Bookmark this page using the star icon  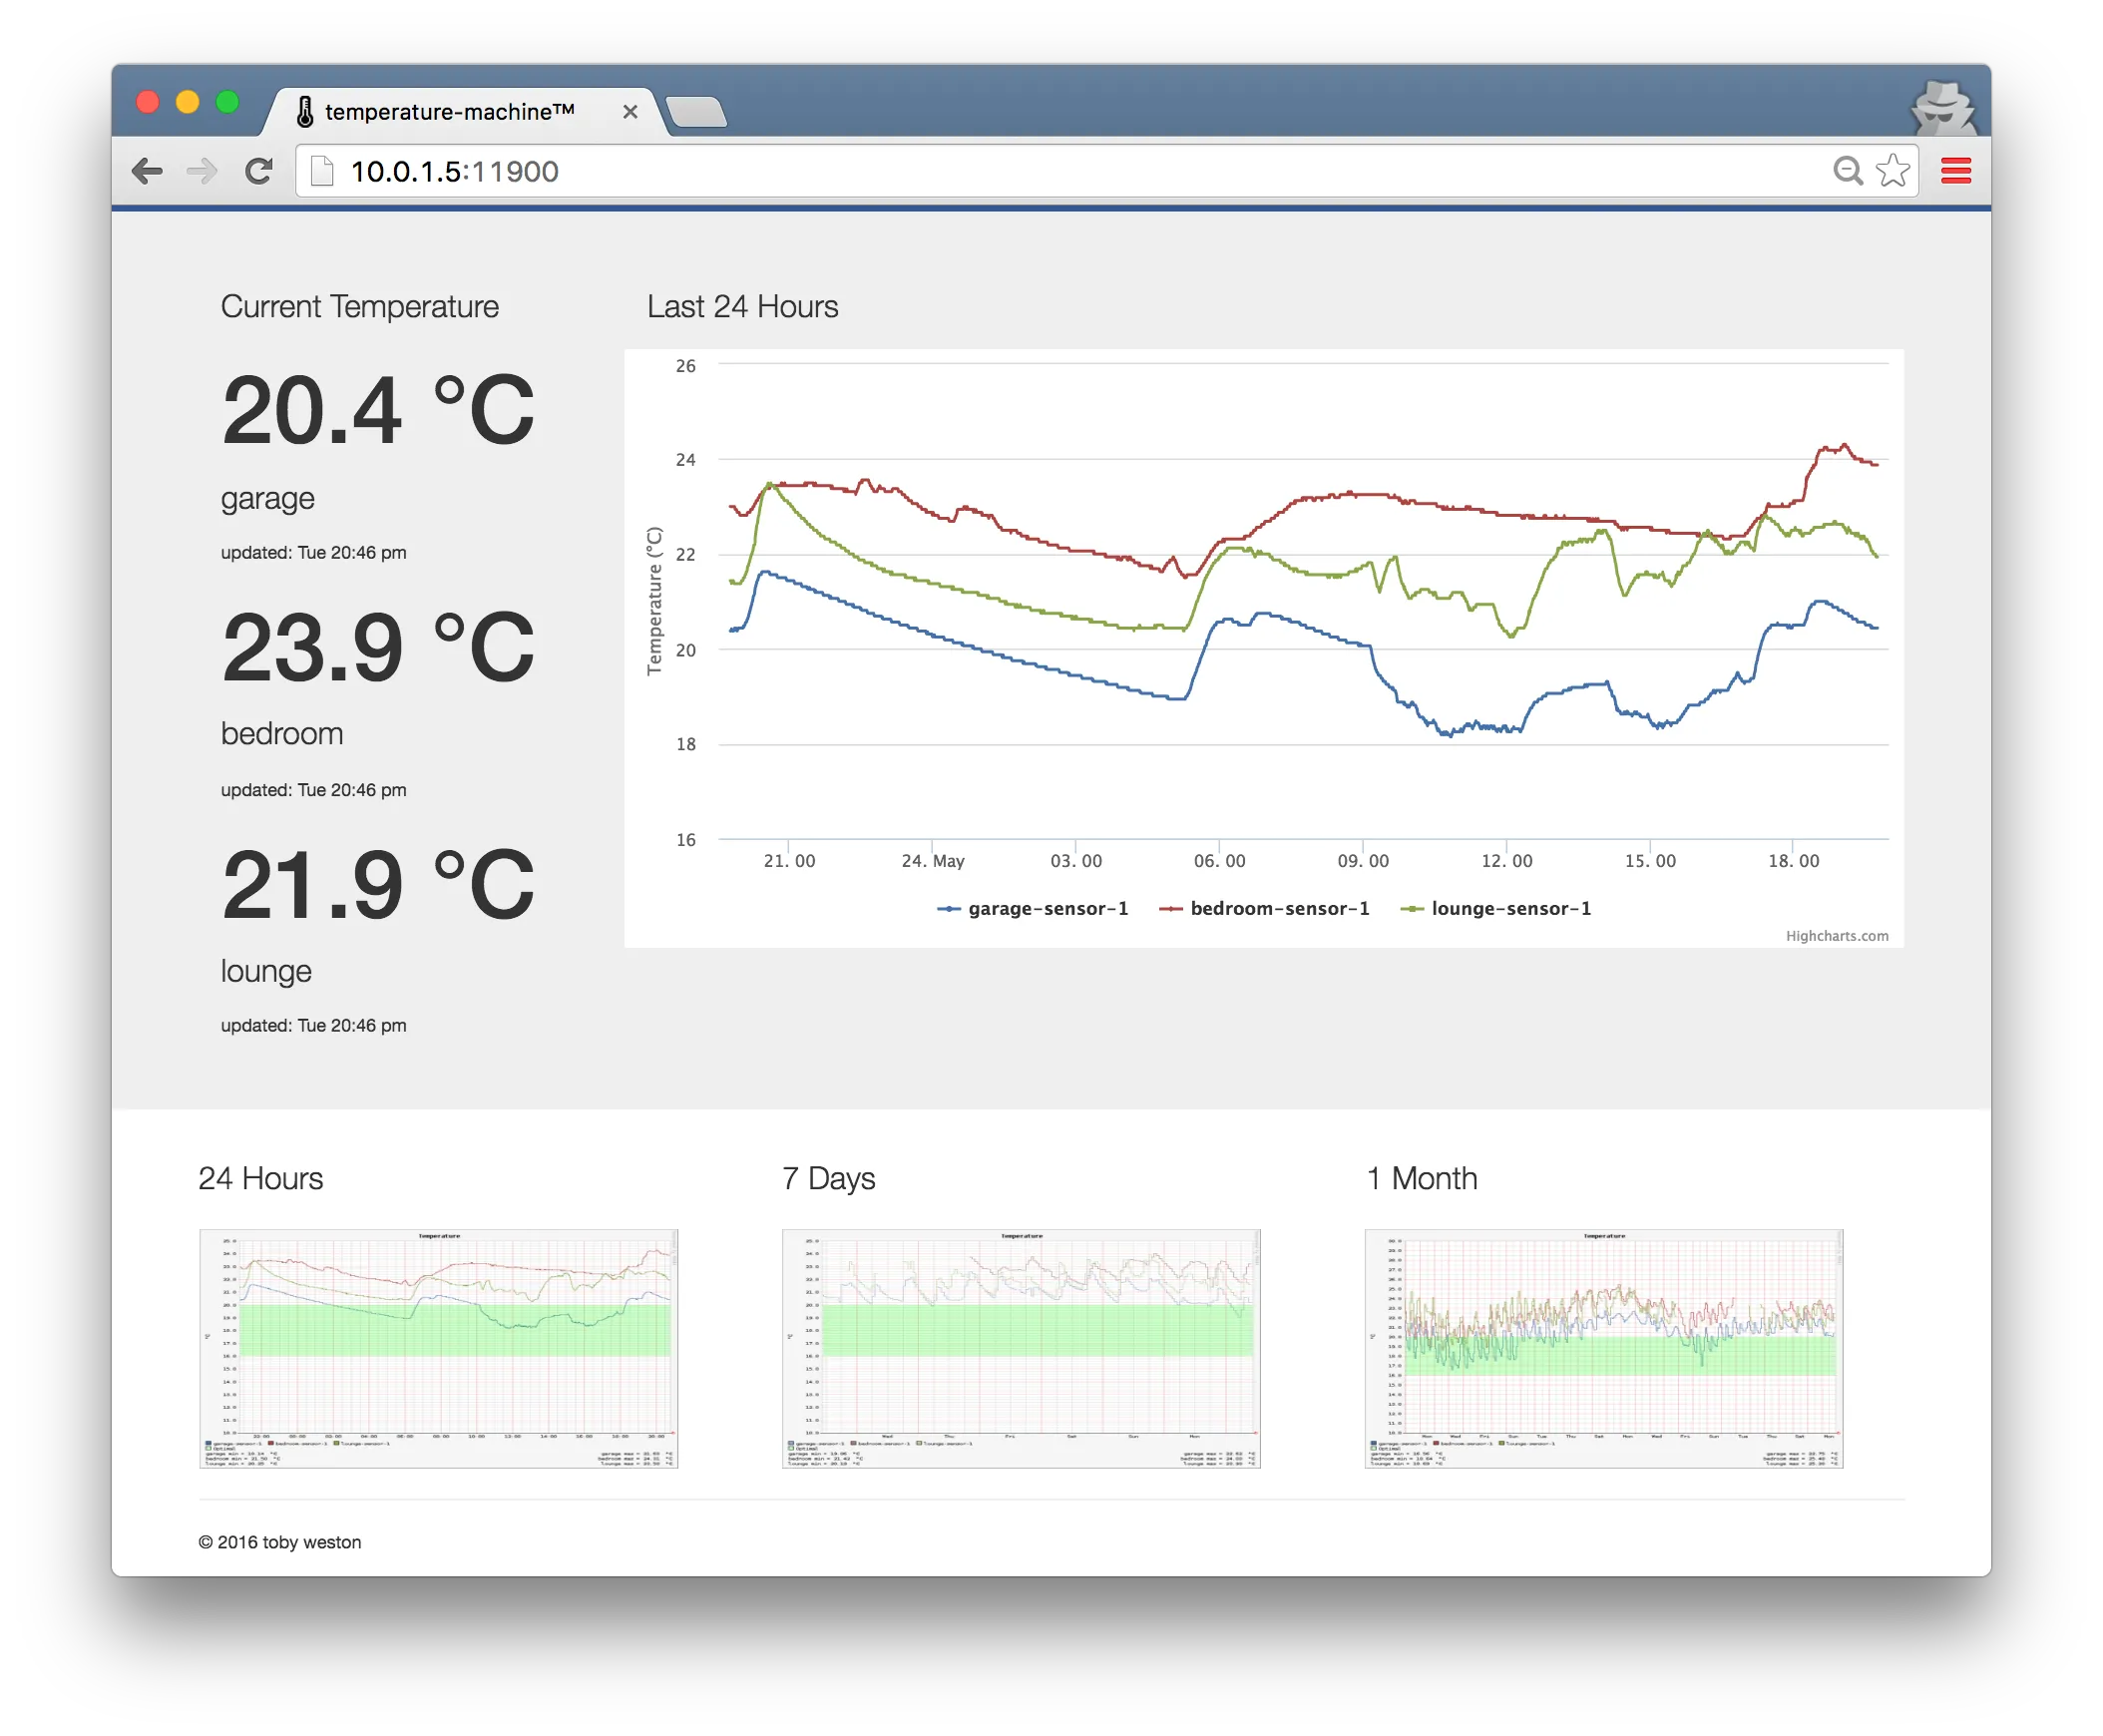coord(1893,171)
